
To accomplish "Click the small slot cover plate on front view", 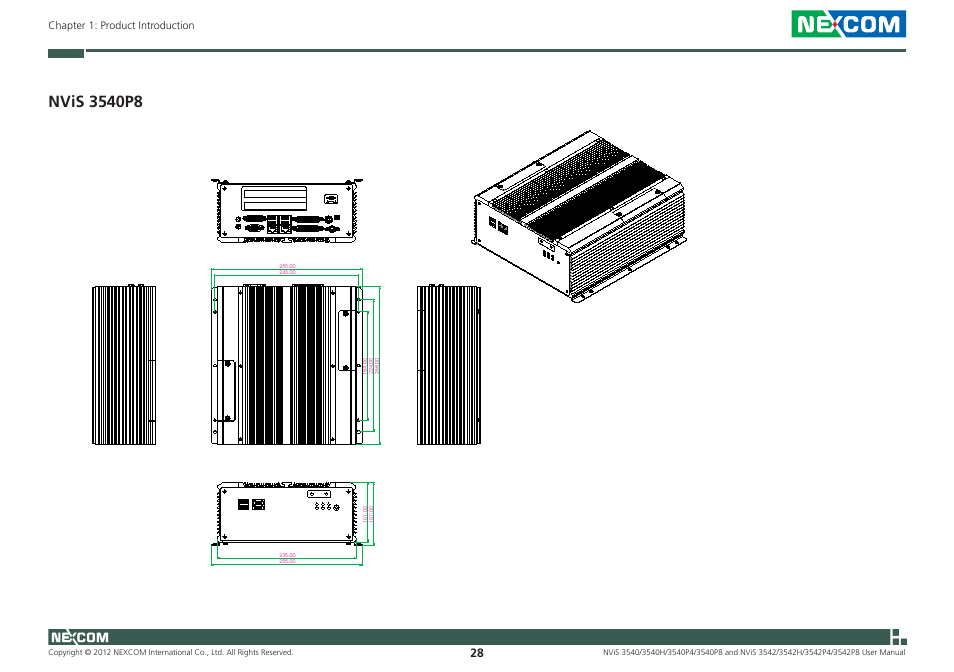I will point(319,494).
